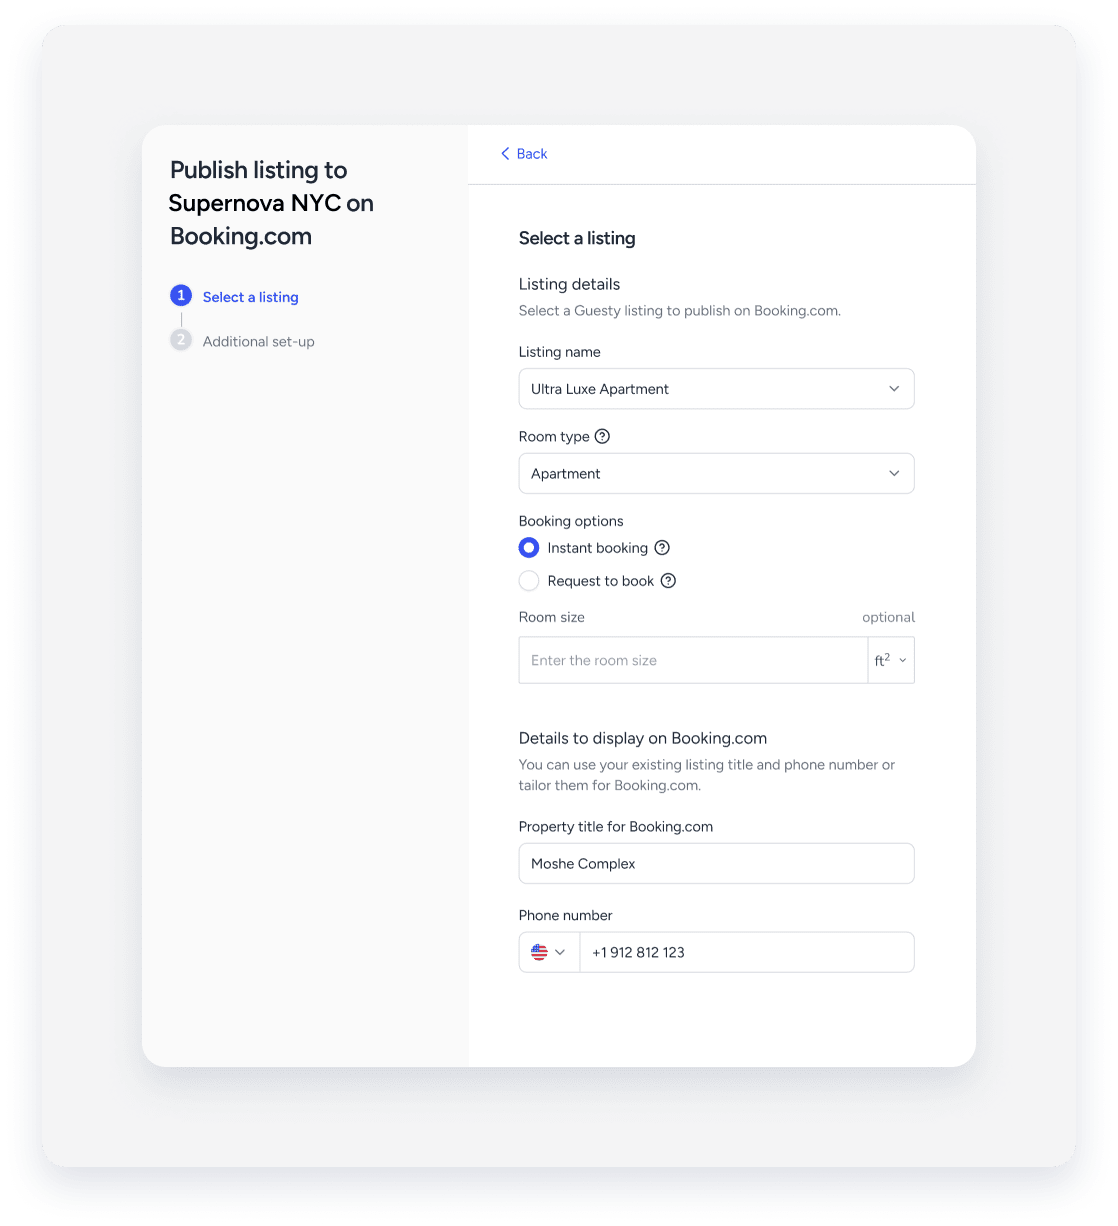Click the US flag icon
This screenshot has width=1118, height=1226.
click(x=540, y=952)
